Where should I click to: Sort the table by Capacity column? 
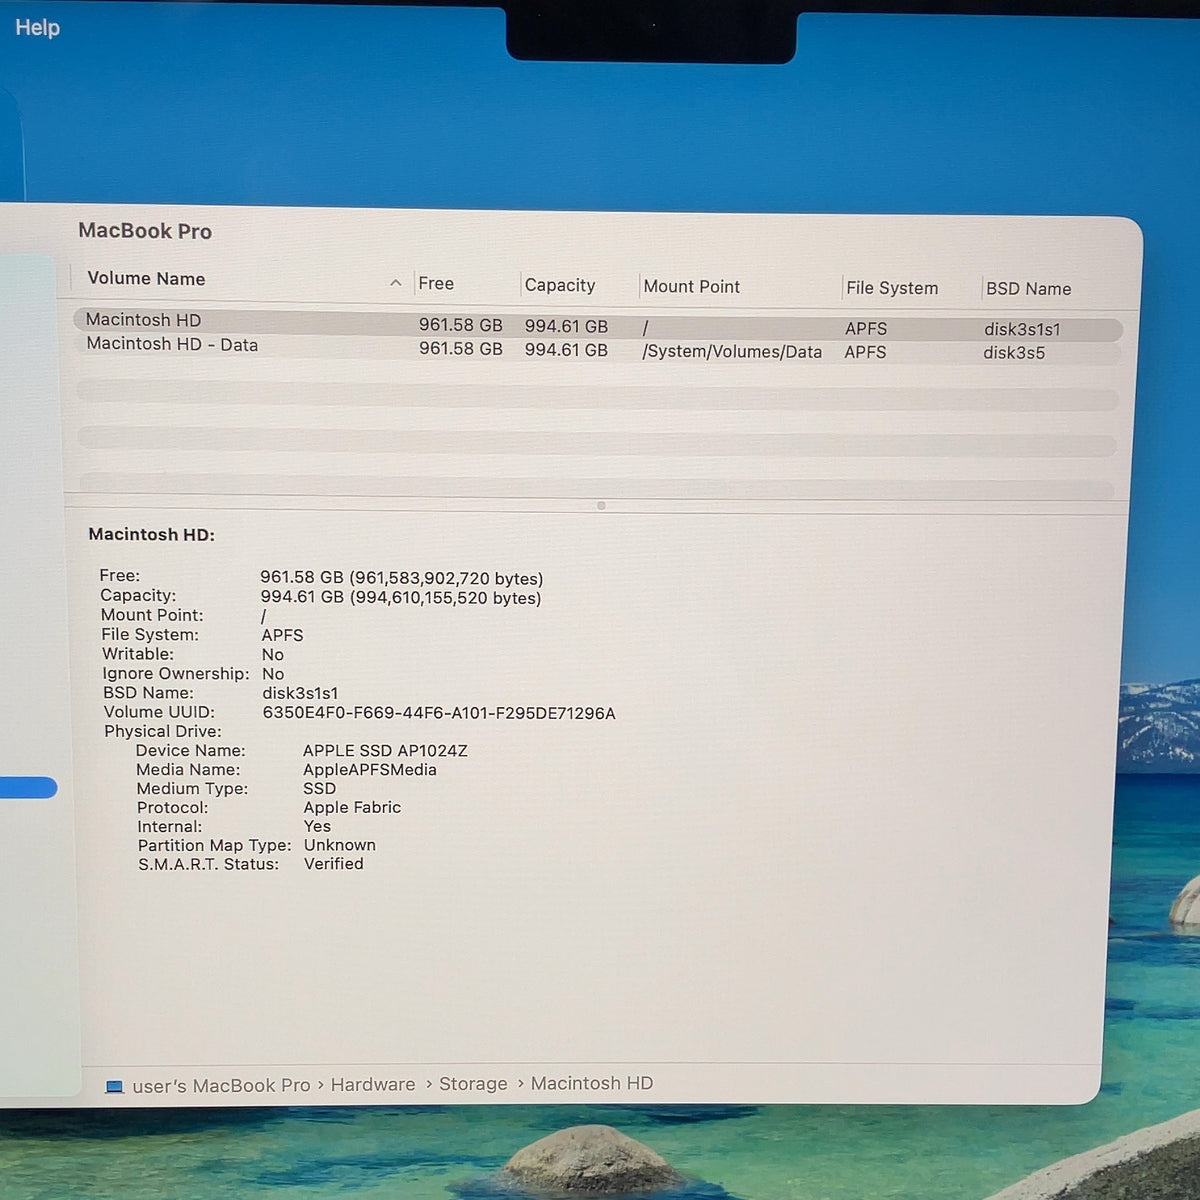pos(560,285)
